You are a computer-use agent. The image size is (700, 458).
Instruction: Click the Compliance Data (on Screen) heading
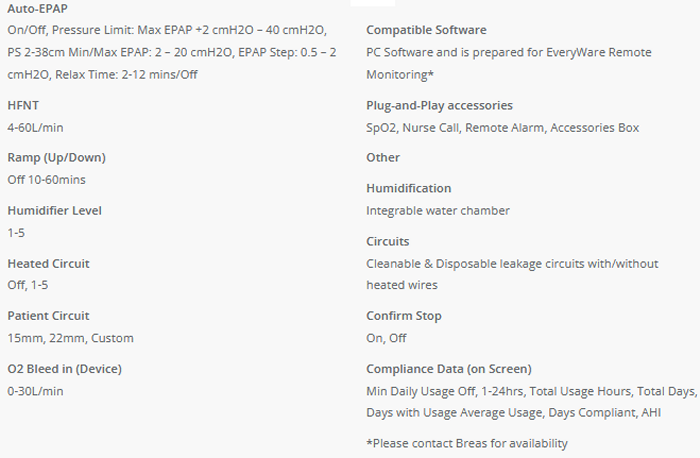point(449,369)
